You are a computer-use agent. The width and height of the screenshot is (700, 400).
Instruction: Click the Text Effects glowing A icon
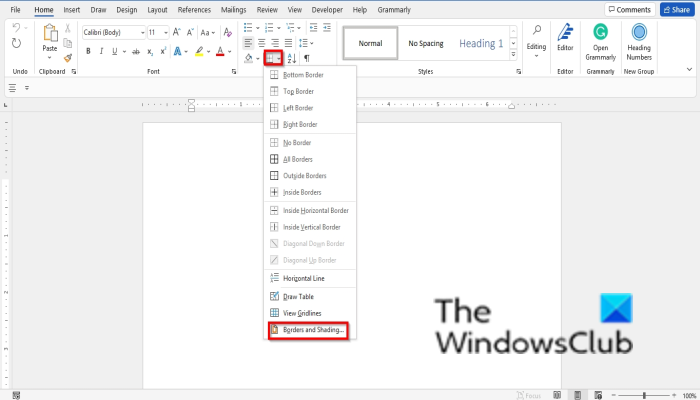pos(178,52)
